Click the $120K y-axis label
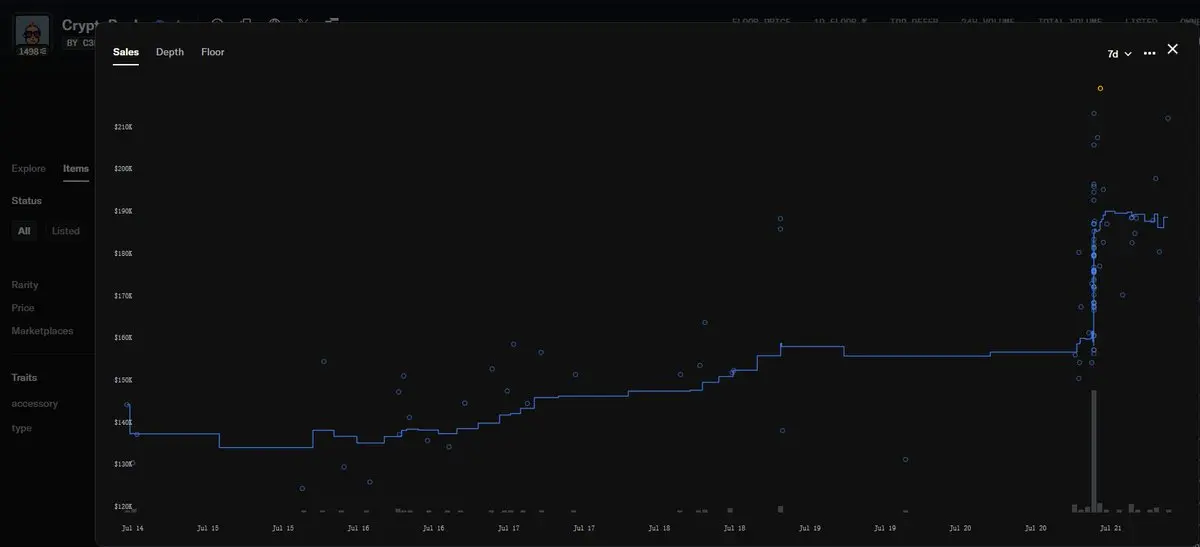 [x=124, y=507]
